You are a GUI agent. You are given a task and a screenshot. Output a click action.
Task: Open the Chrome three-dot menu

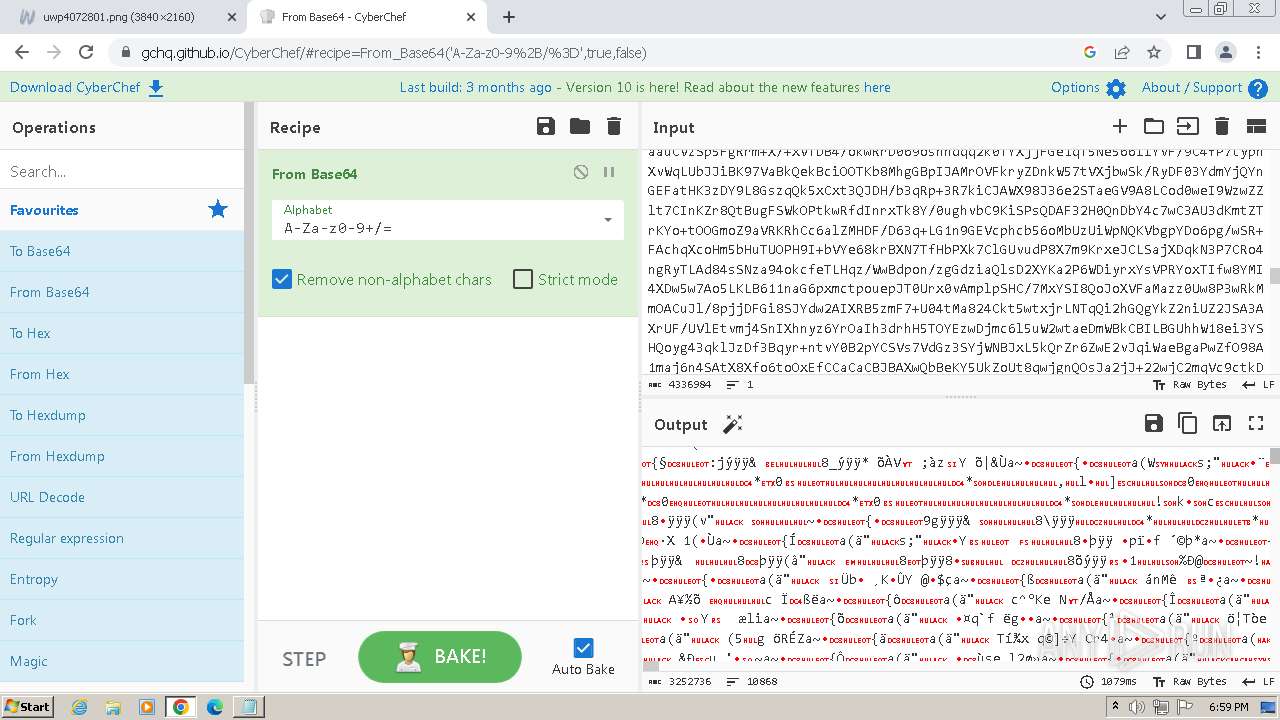1257,52
